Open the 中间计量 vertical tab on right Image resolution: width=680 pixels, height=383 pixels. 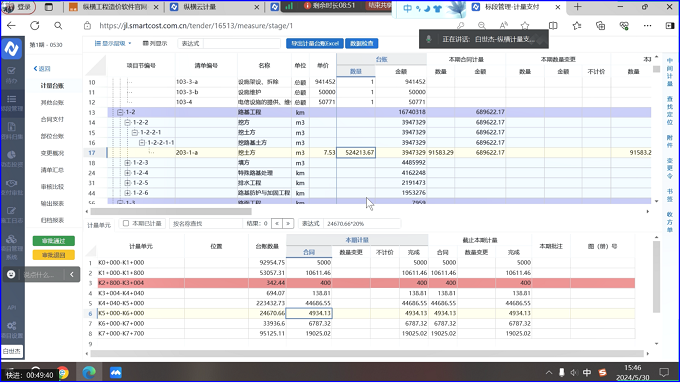point(670,72)
